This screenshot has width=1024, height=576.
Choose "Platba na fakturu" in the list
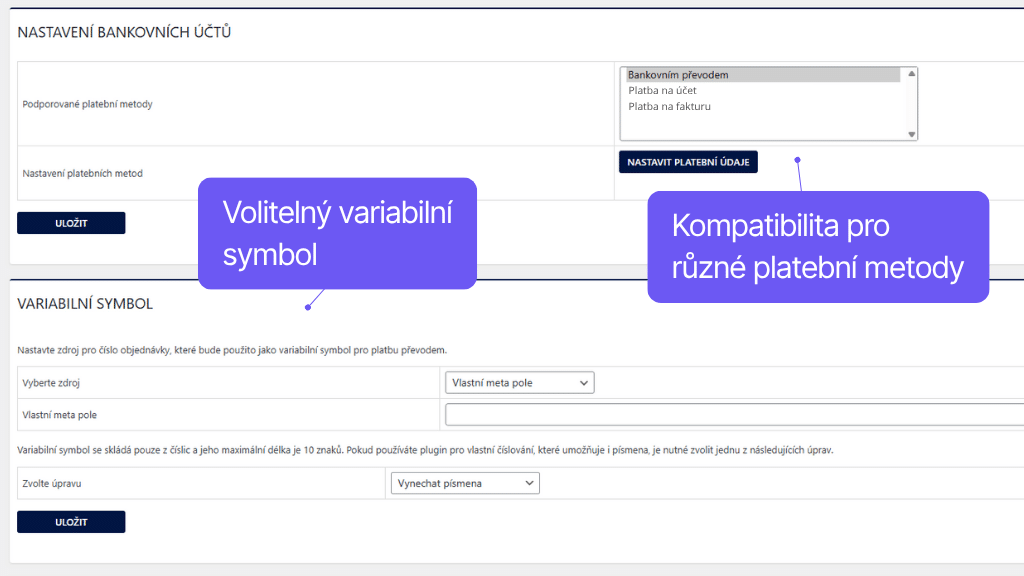click(669, 106)
